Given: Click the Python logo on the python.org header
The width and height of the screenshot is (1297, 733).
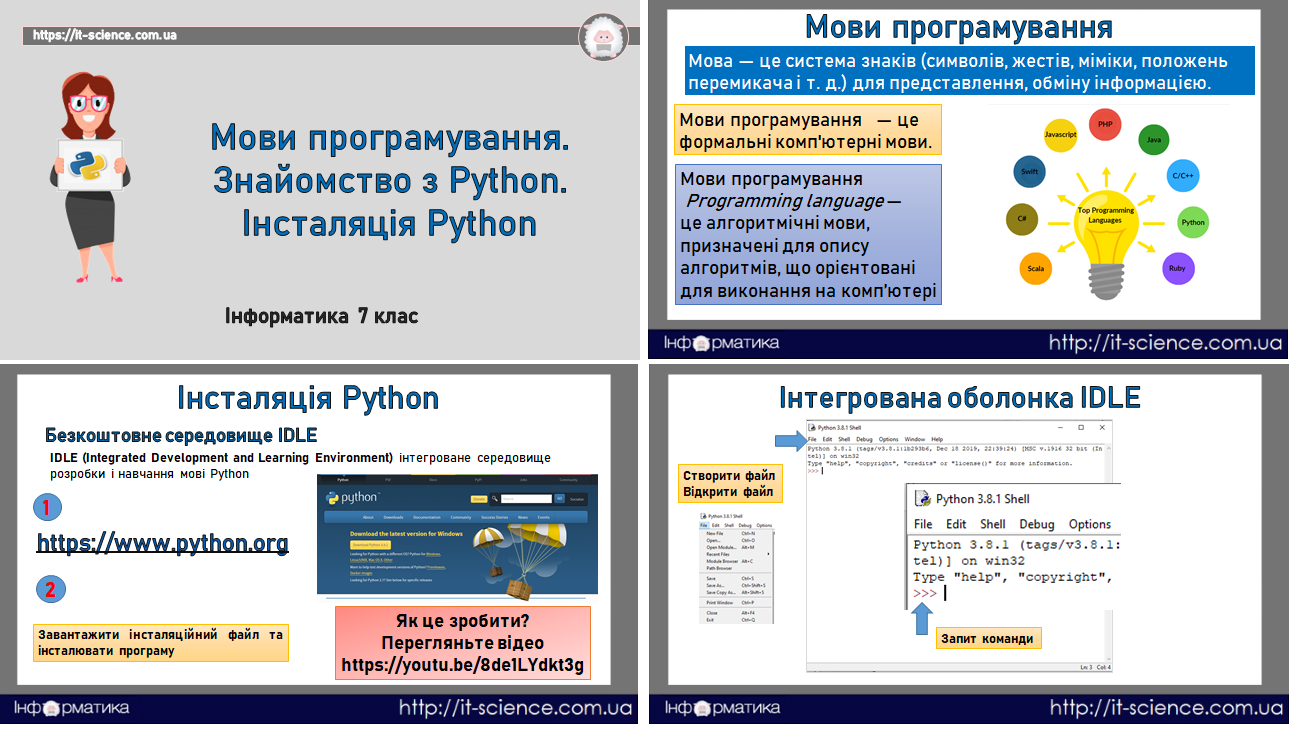Looking at the screenshot, I should [332, 497].
